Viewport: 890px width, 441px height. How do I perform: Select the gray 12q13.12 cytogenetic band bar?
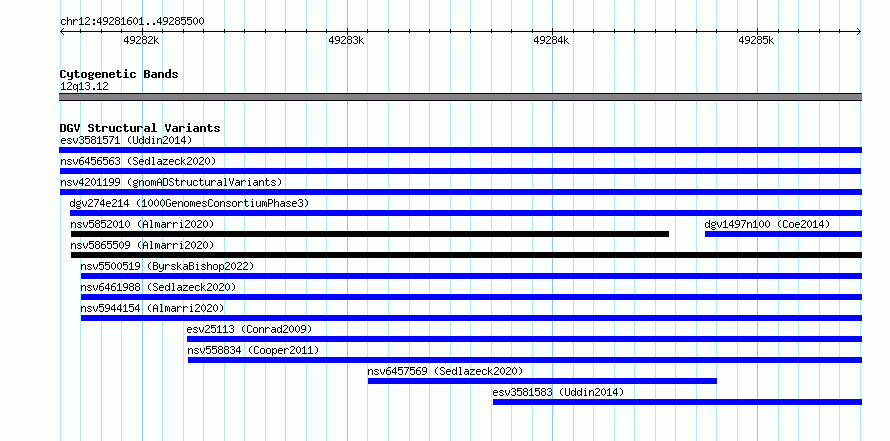(x=460, y=97)
